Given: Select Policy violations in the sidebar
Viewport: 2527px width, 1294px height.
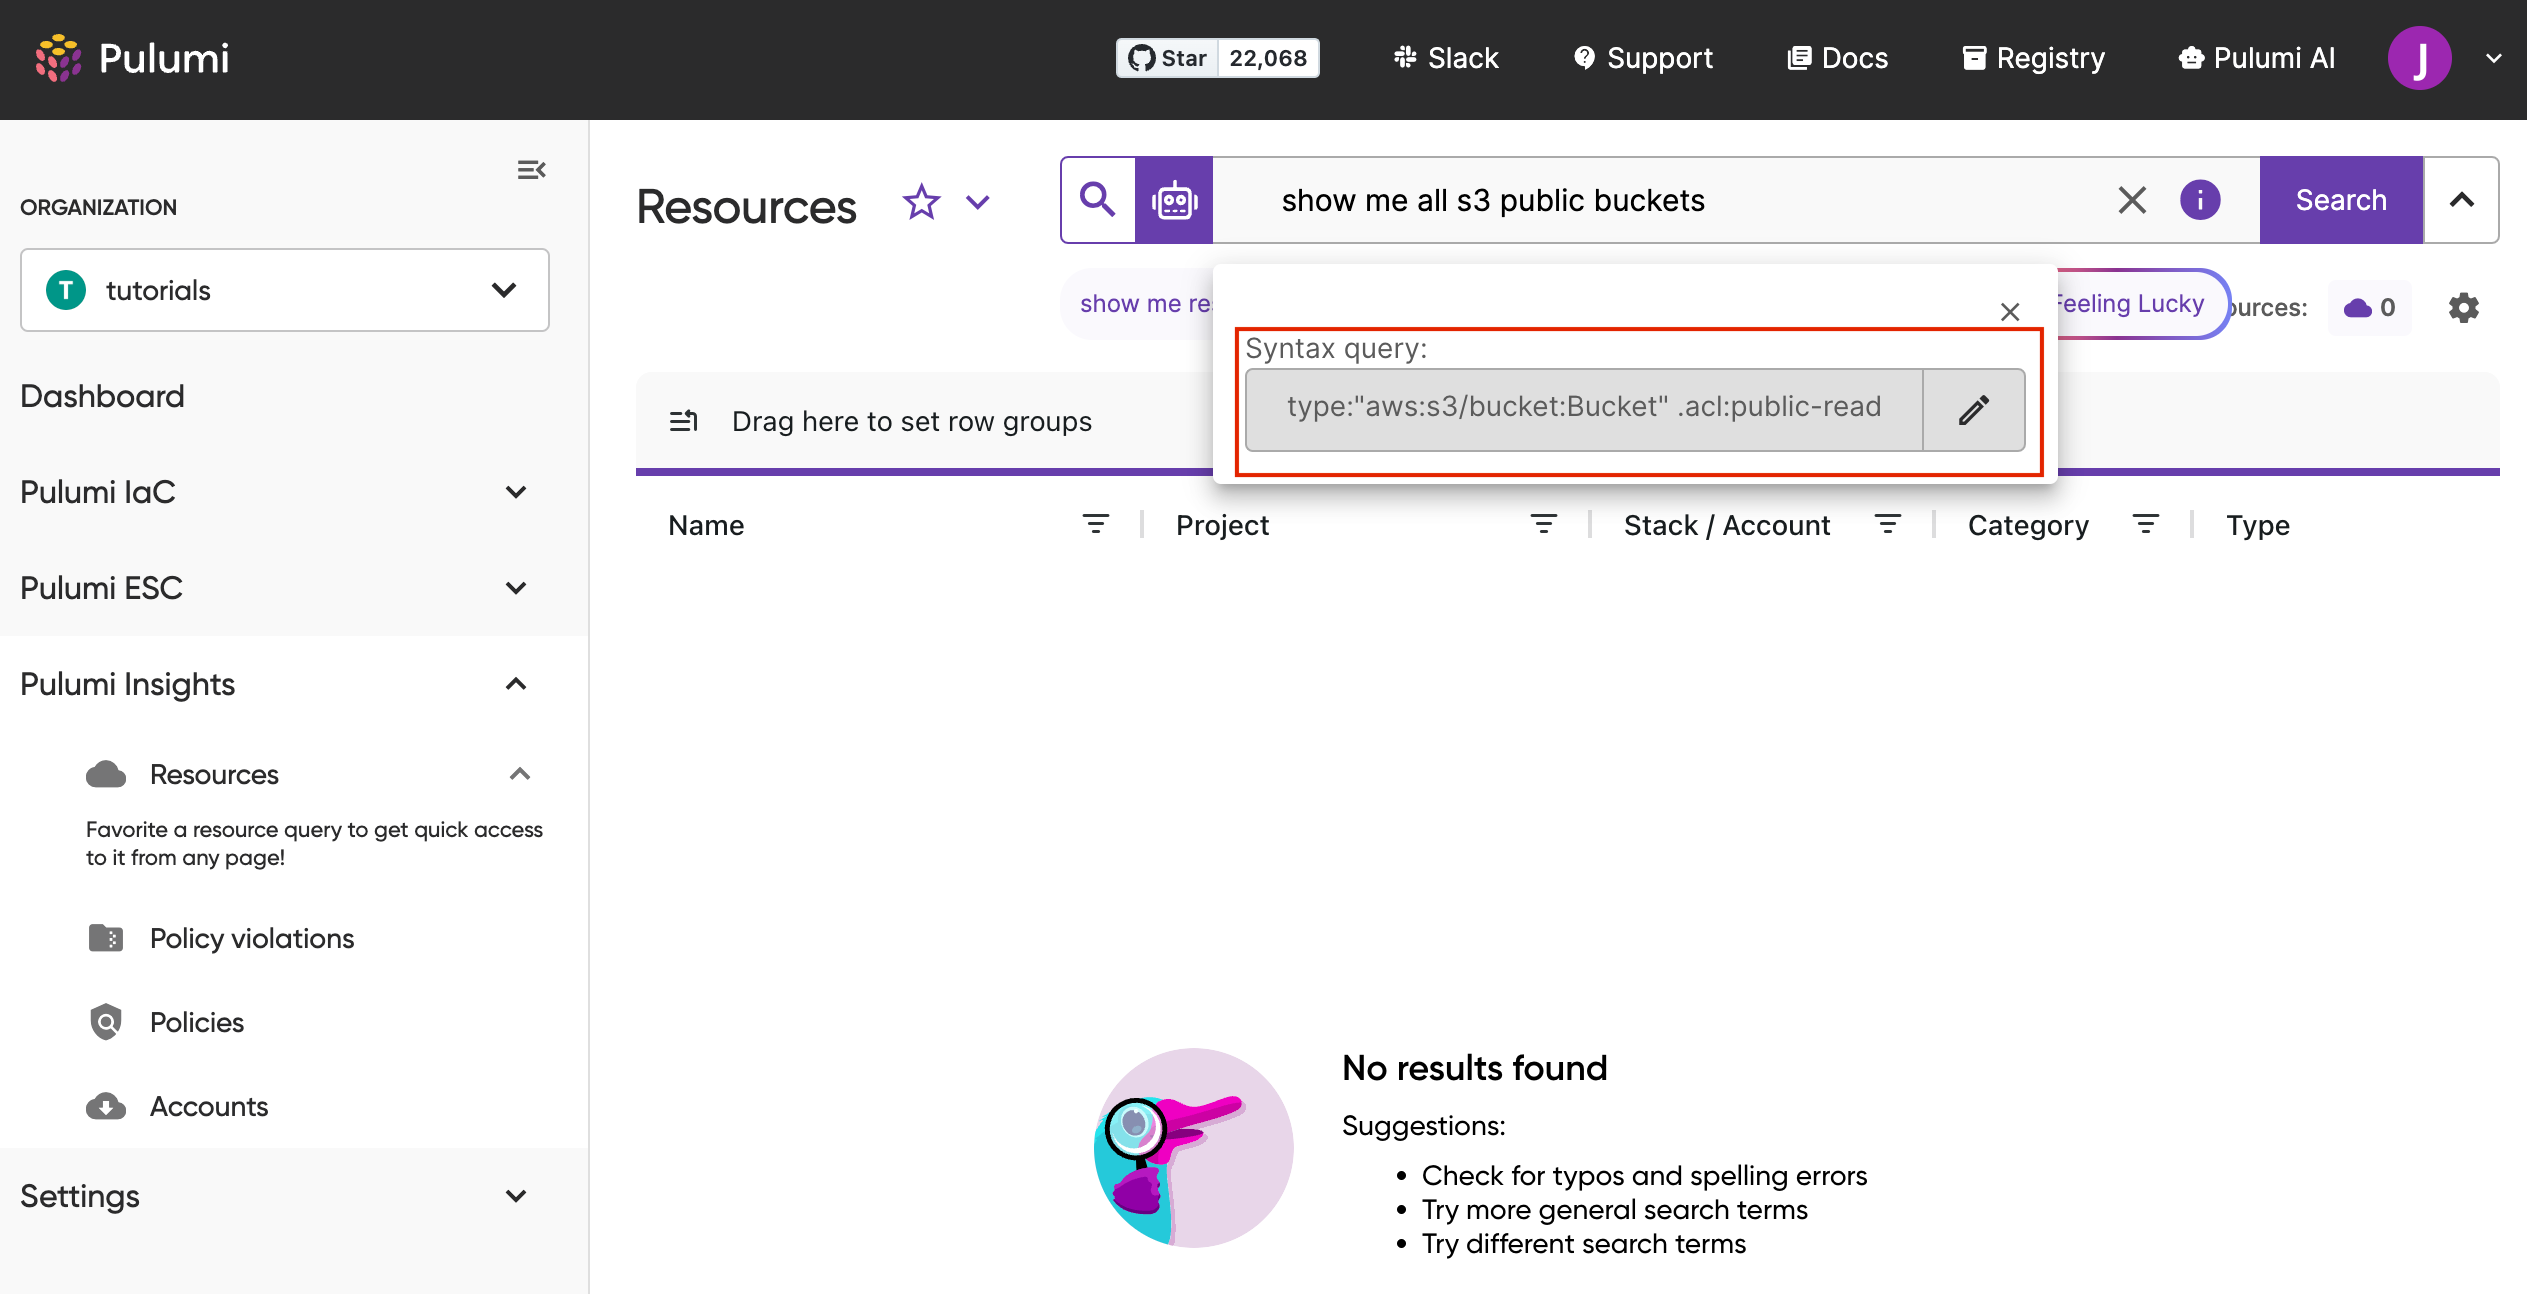Looking at the screenshot, I should 251,938.
